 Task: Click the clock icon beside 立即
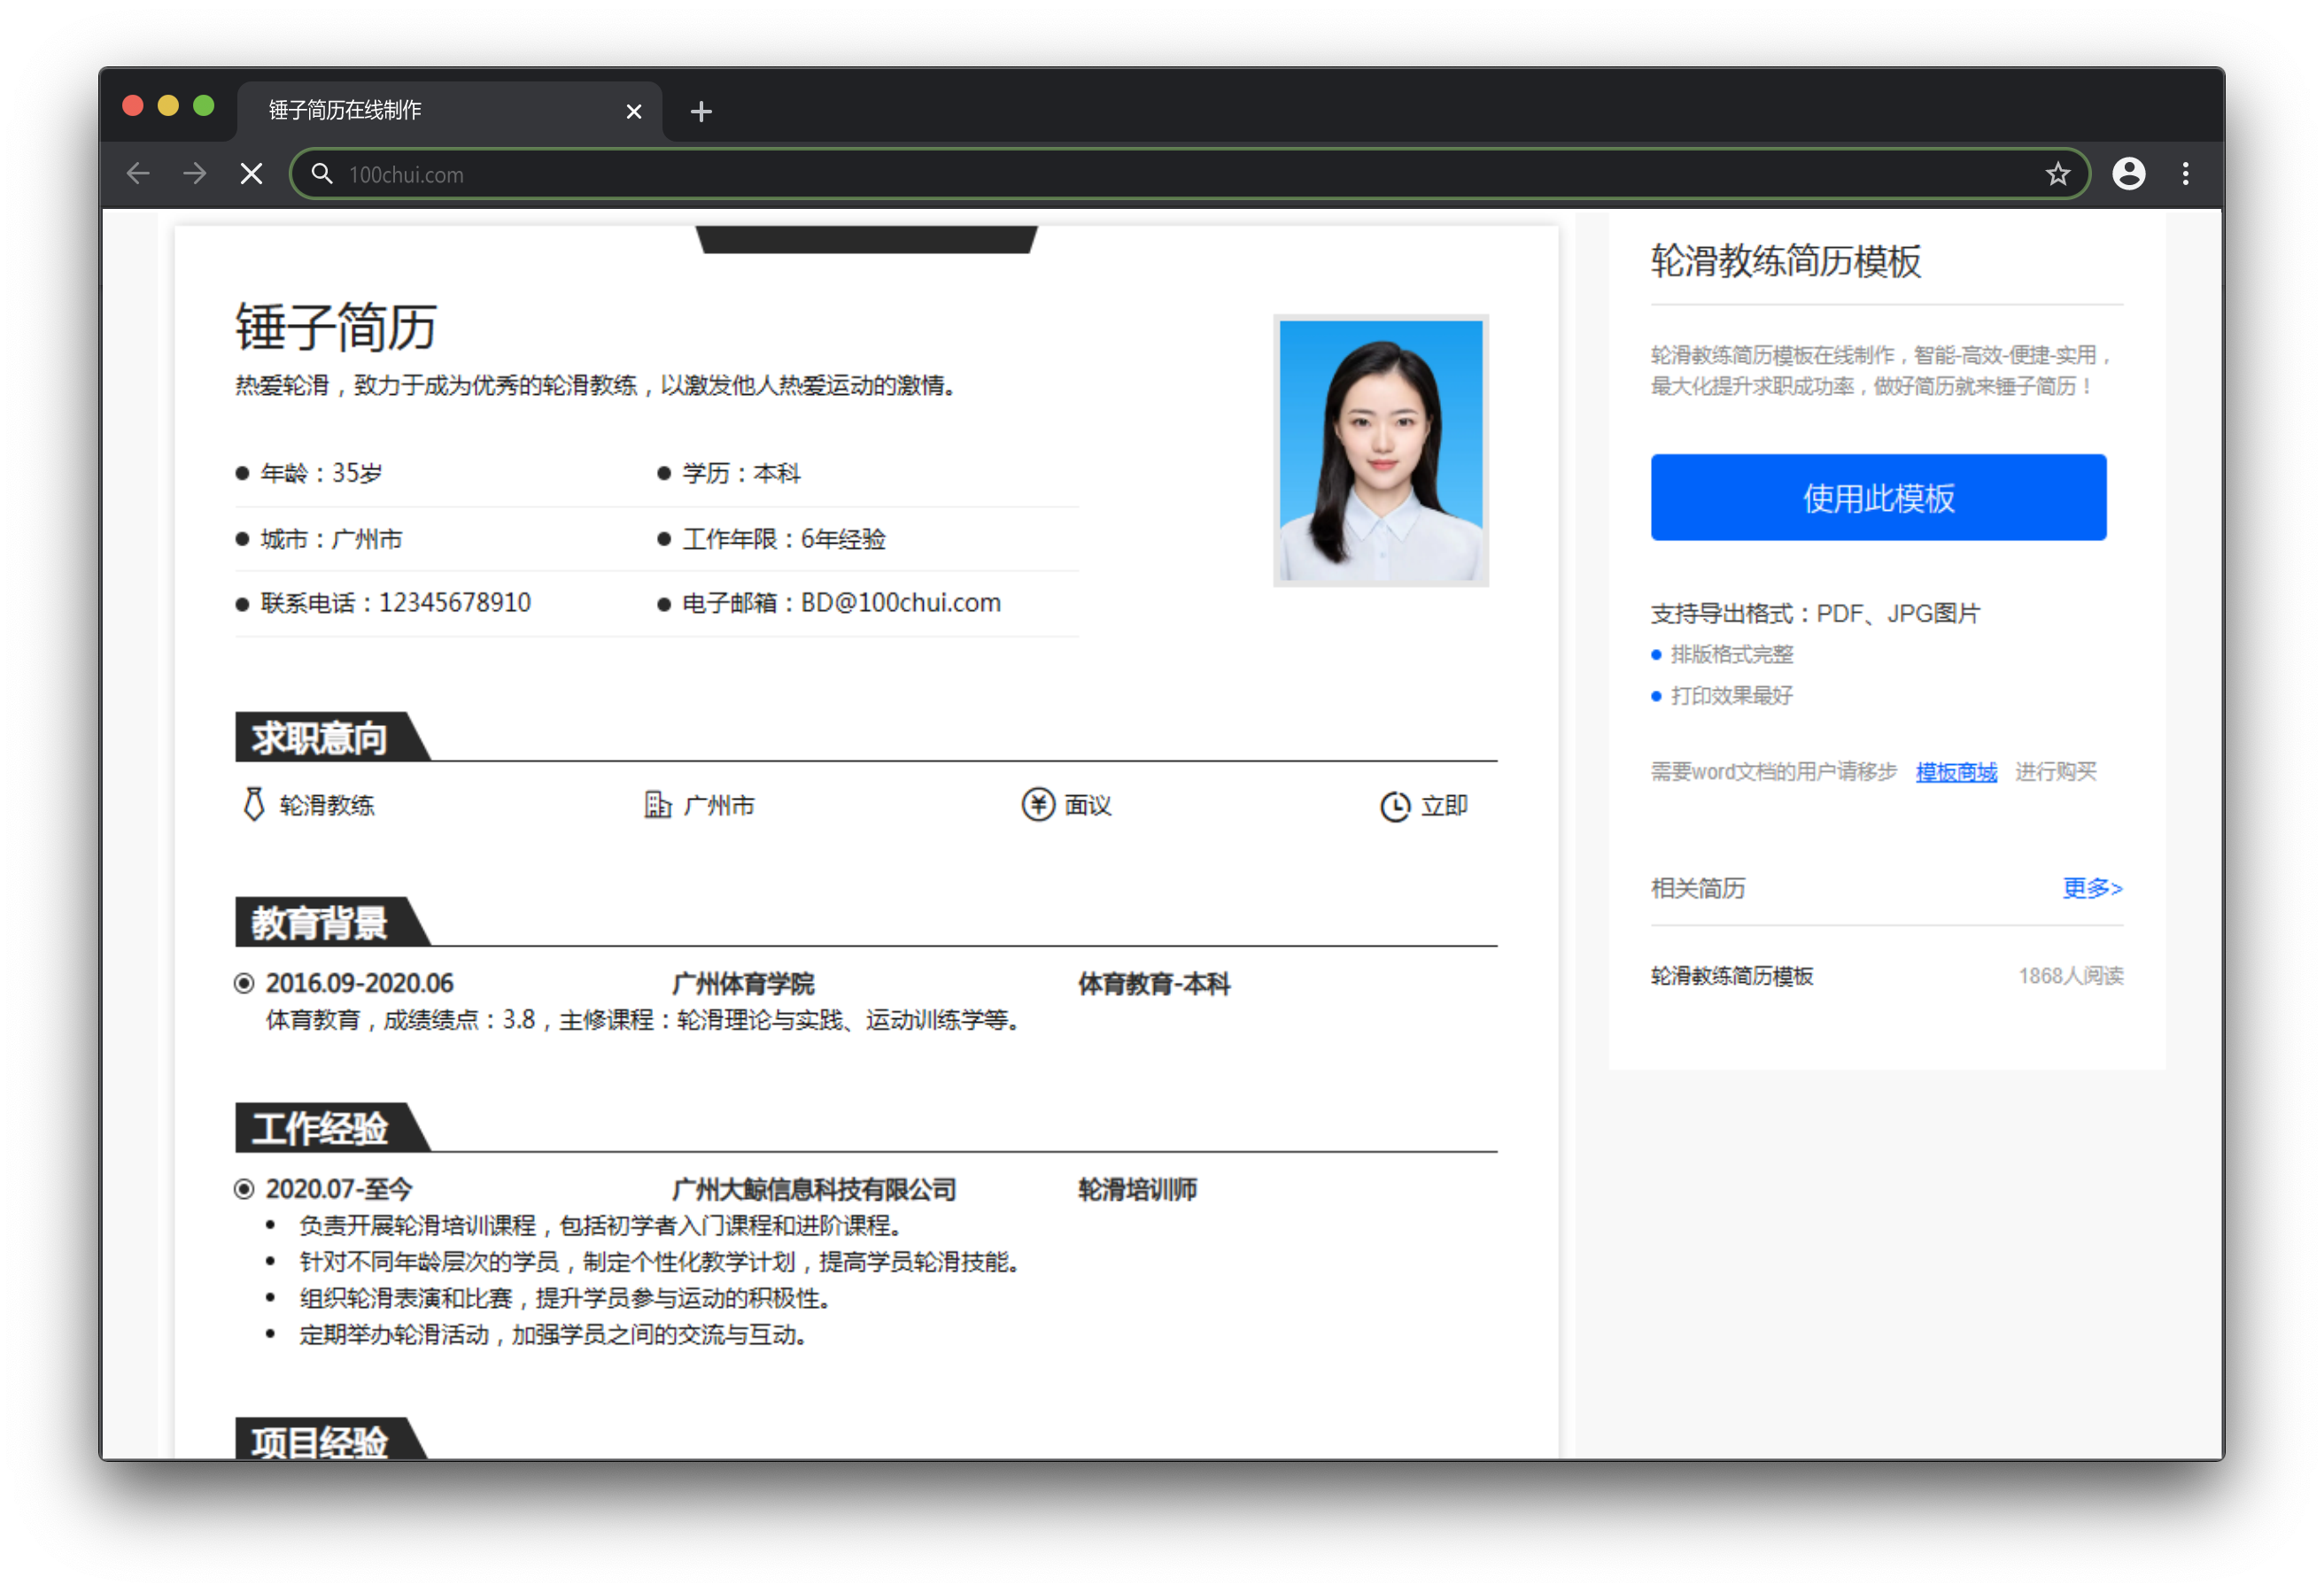tap(1395, 806)
